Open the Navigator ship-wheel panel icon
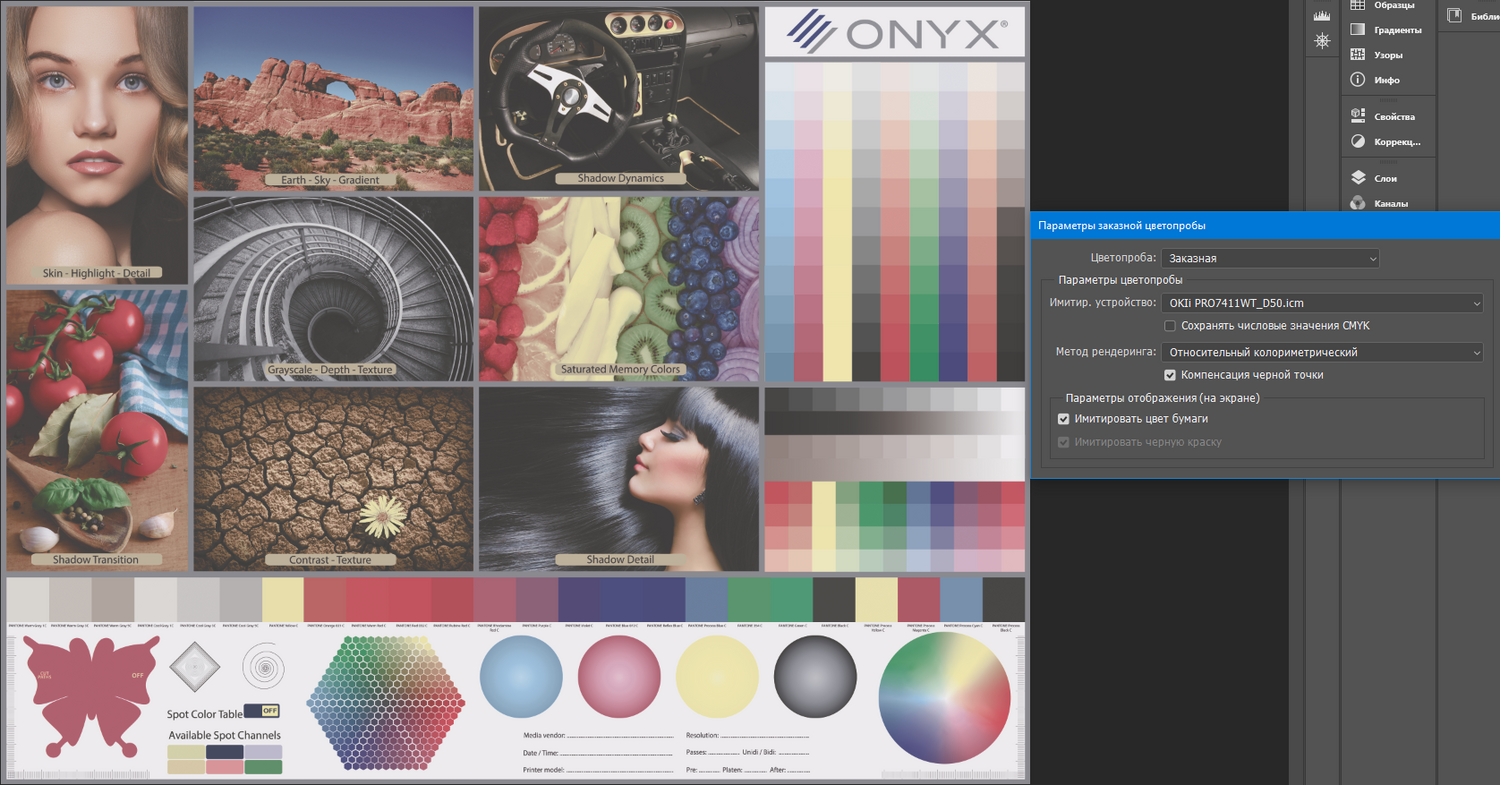 click(x=1322, y=40)
